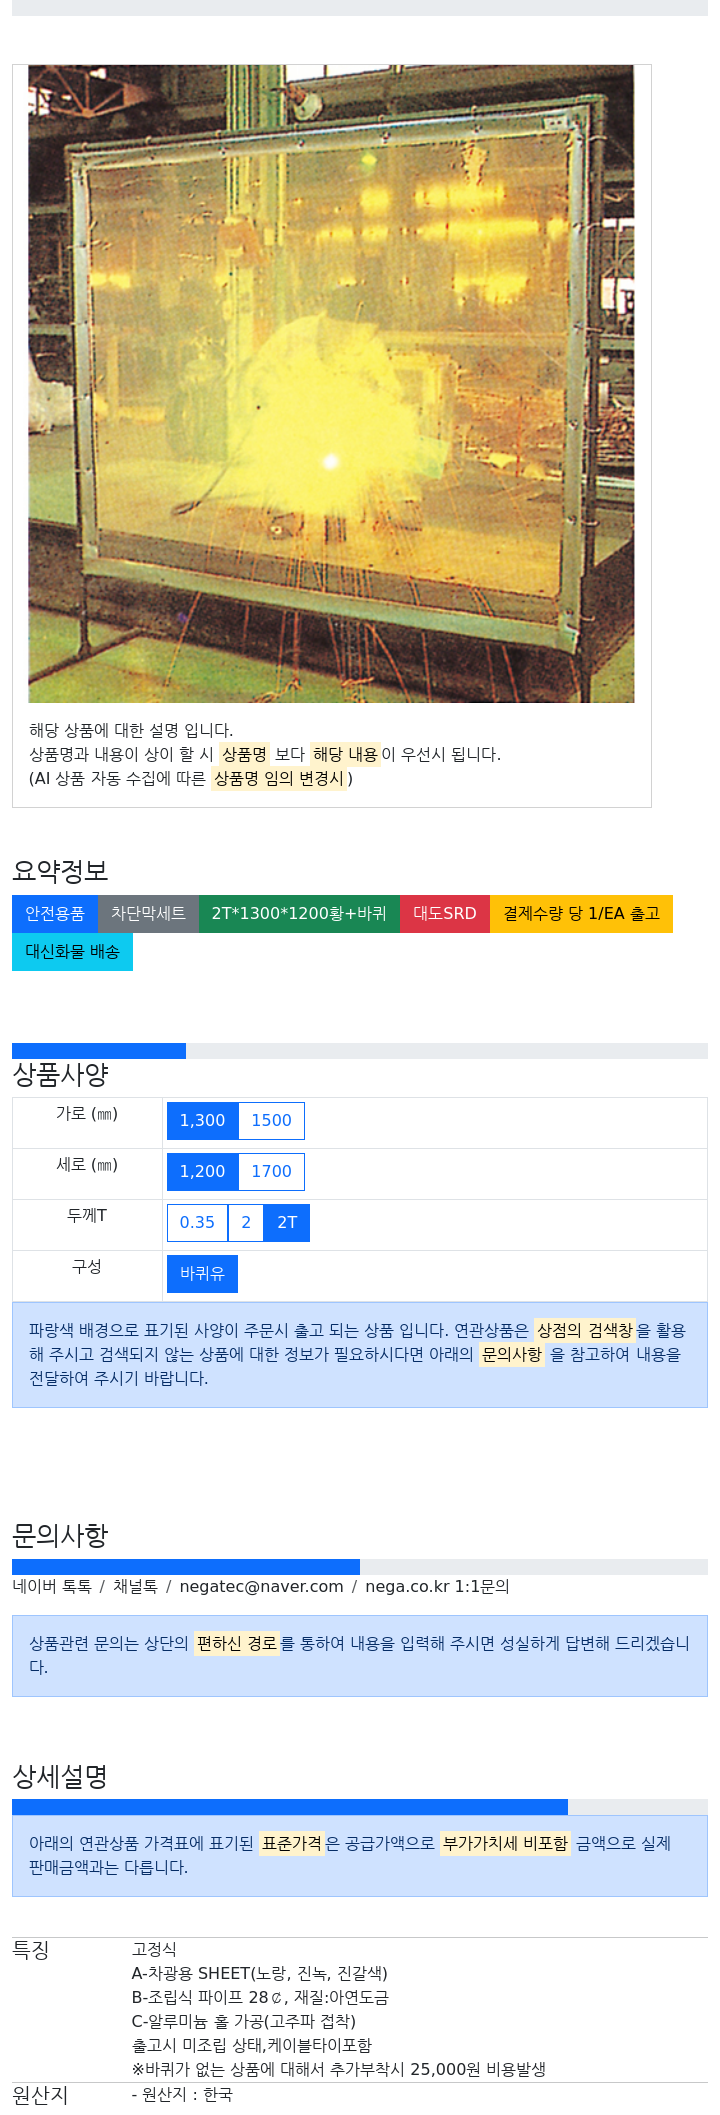720x2115 pixels.
Task: Choose width option 1,300
Action: (202, 1121)
